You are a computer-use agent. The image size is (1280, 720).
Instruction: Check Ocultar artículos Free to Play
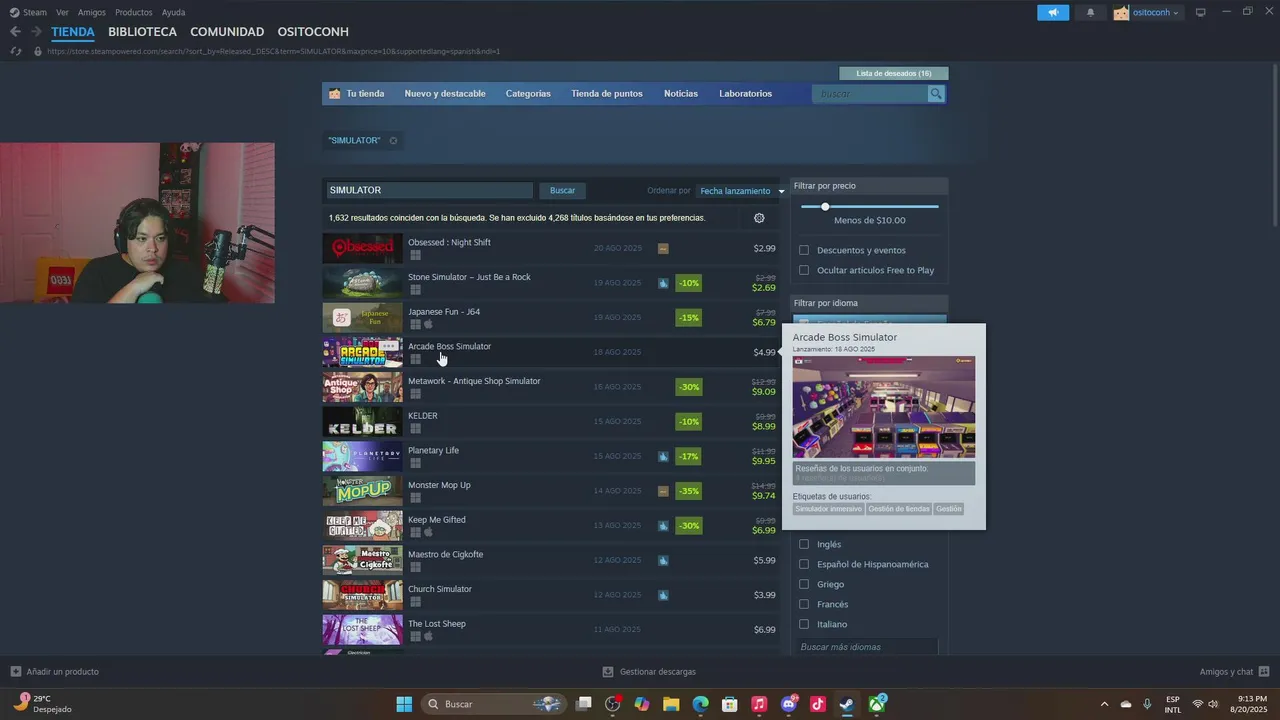tap(804, 270)
